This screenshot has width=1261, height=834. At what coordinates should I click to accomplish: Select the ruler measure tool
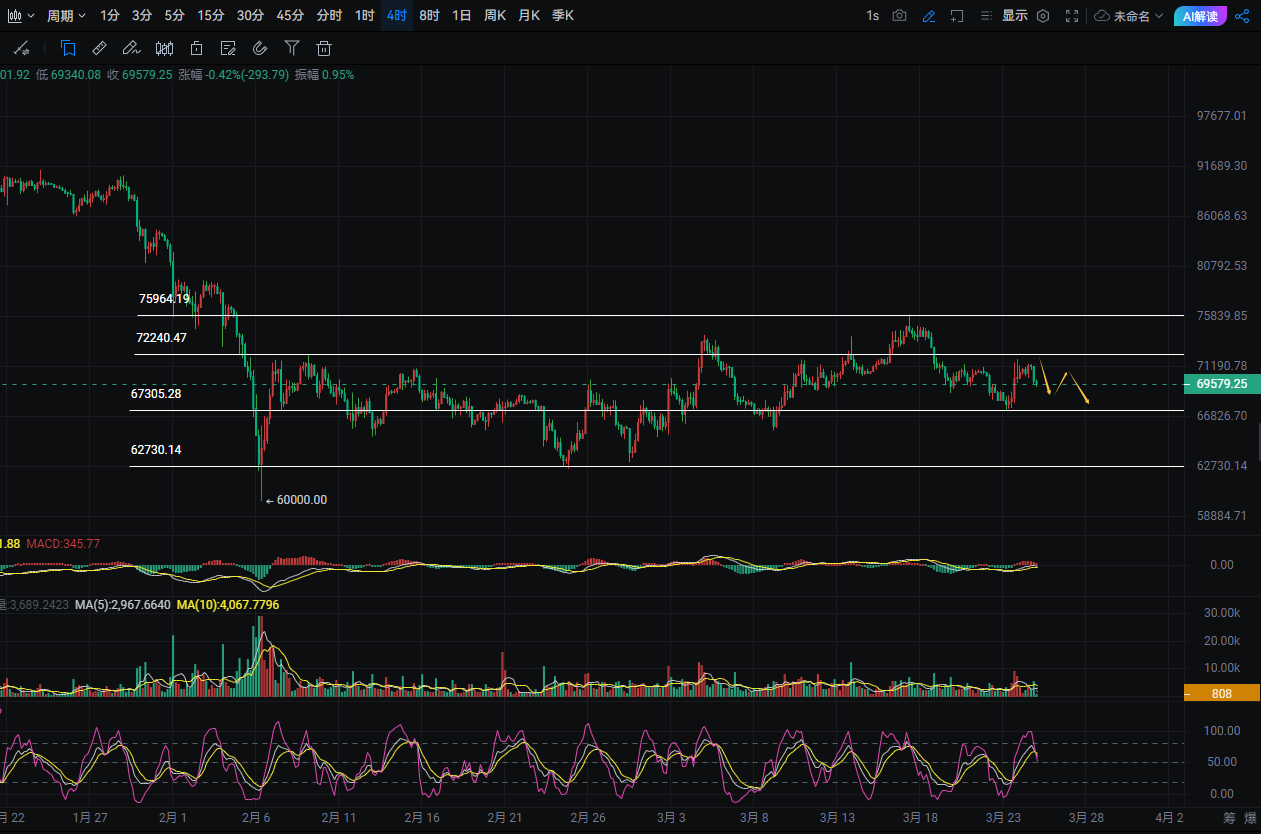(x=99, y=48)
